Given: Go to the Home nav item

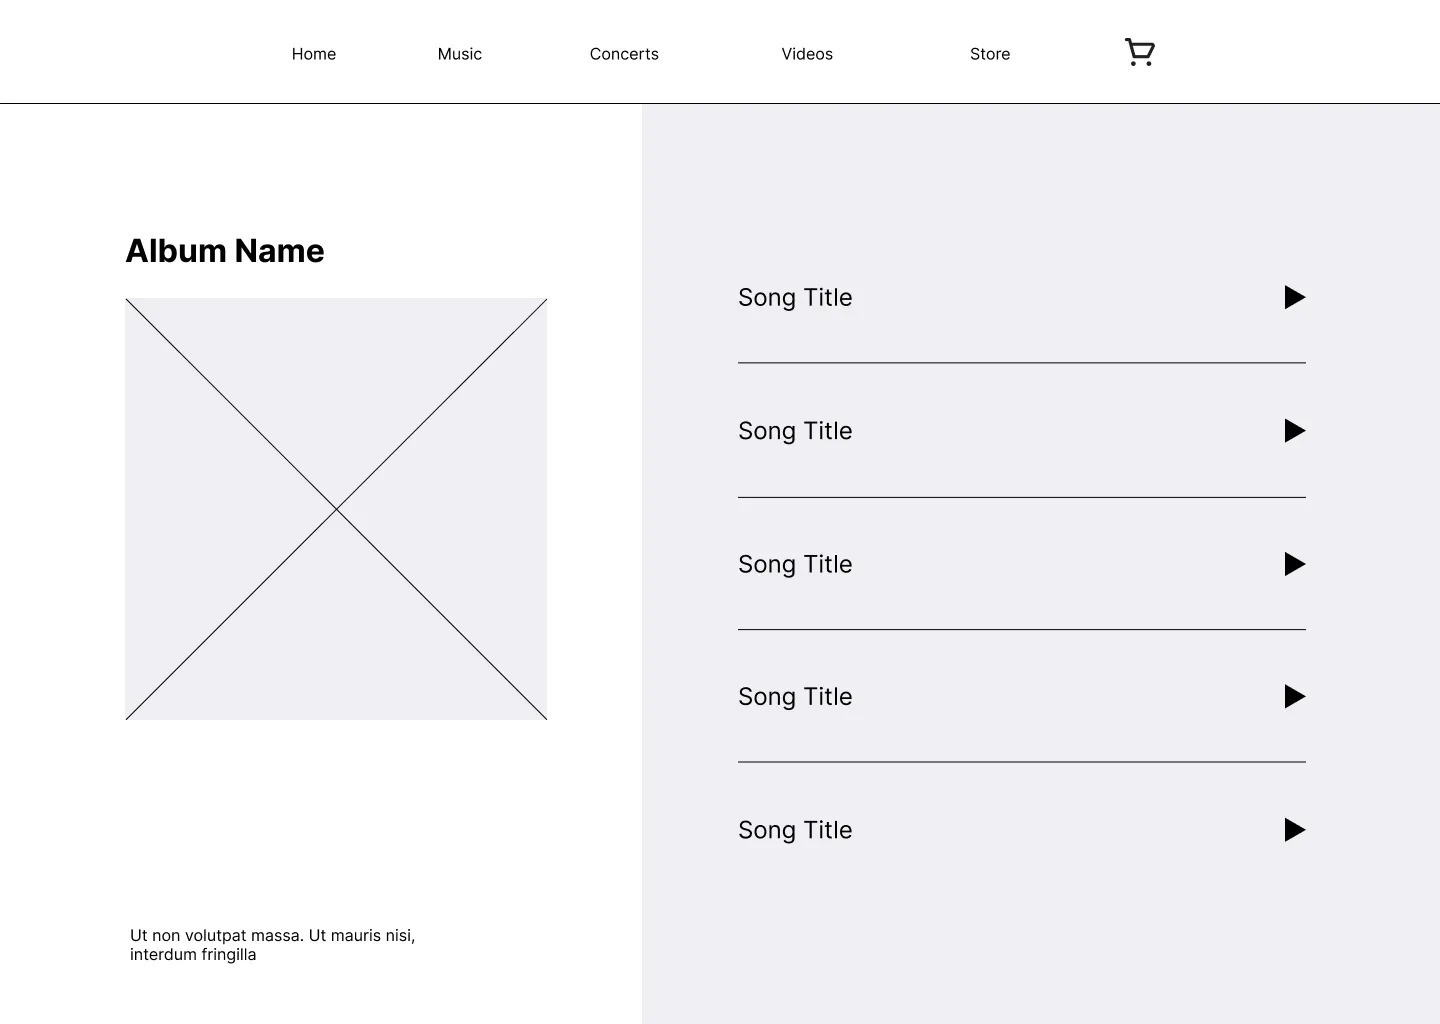Looking at the screenshot, I should click(313, 54).
